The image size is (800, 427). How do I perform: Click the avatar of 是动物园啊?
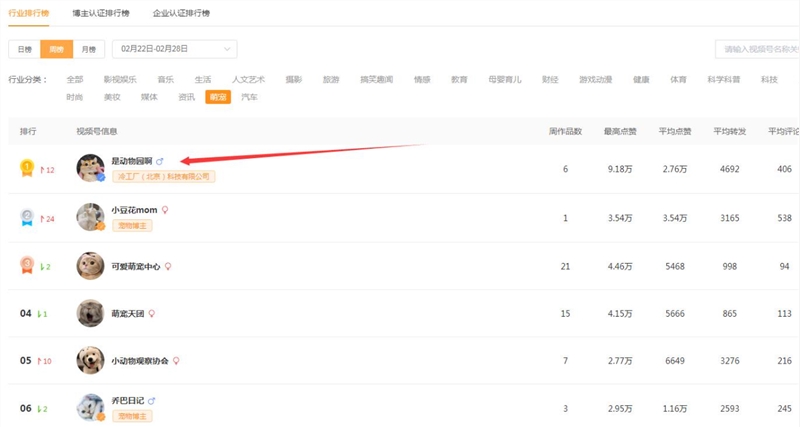click(91, 168)
